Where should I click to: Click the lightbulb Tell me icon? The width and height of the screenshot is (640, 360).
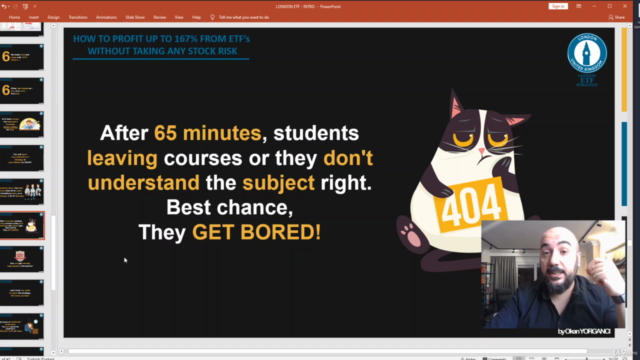212,18
